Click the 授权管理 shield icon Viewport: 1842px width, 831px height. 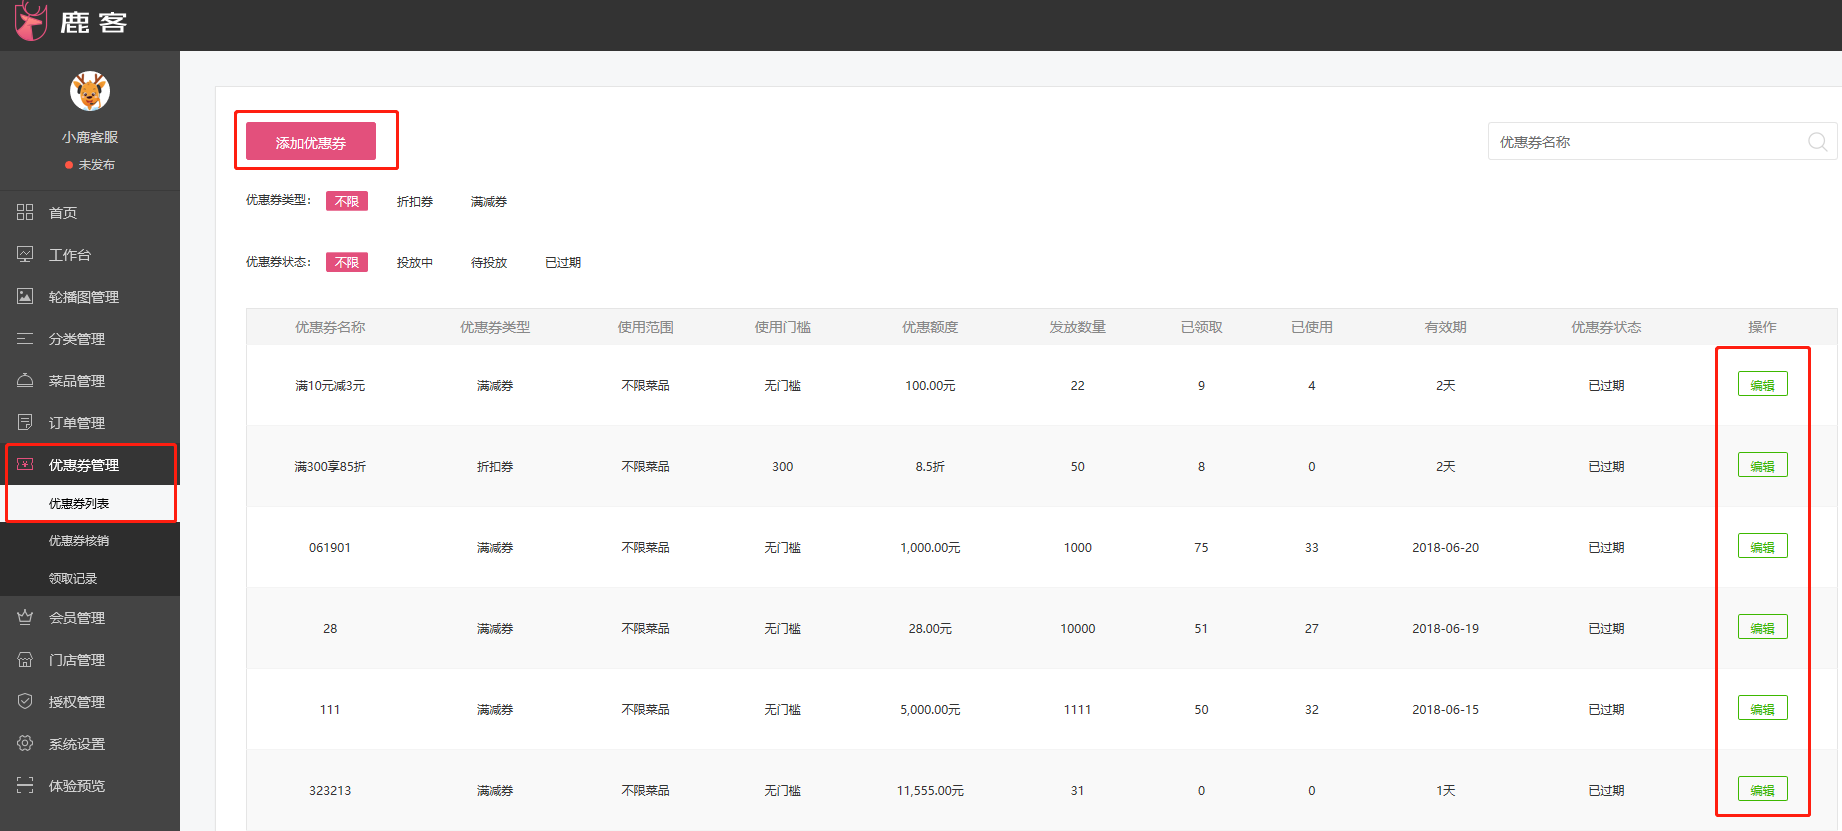[25, 701]
